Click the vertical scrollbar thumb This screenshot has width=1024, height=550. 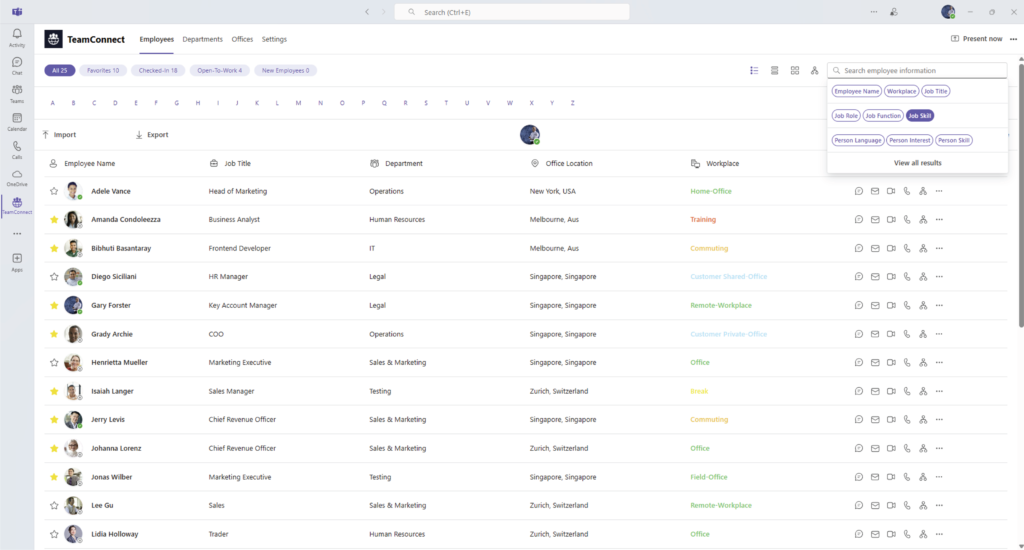(x=1021, y=195)
